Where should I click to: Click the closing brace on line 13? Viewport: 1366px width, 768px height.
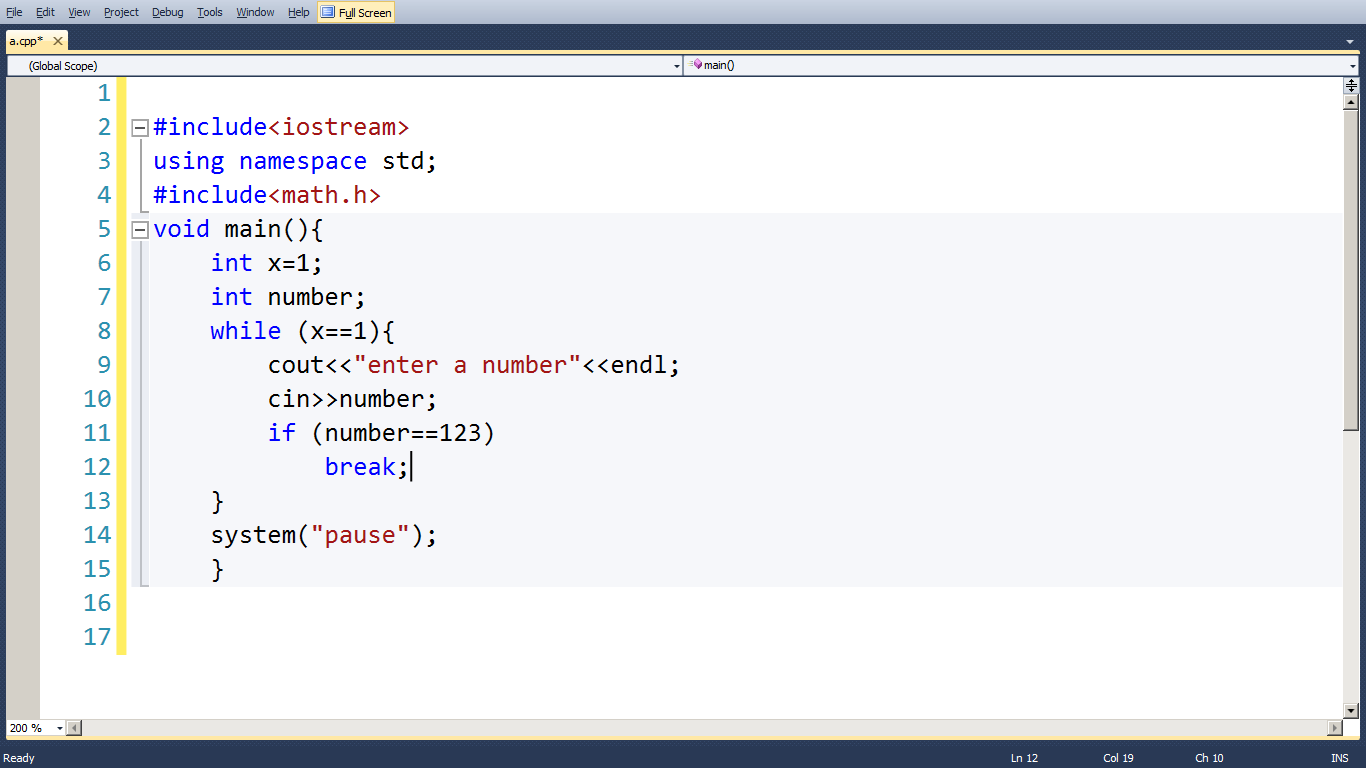tap(218, 502)
